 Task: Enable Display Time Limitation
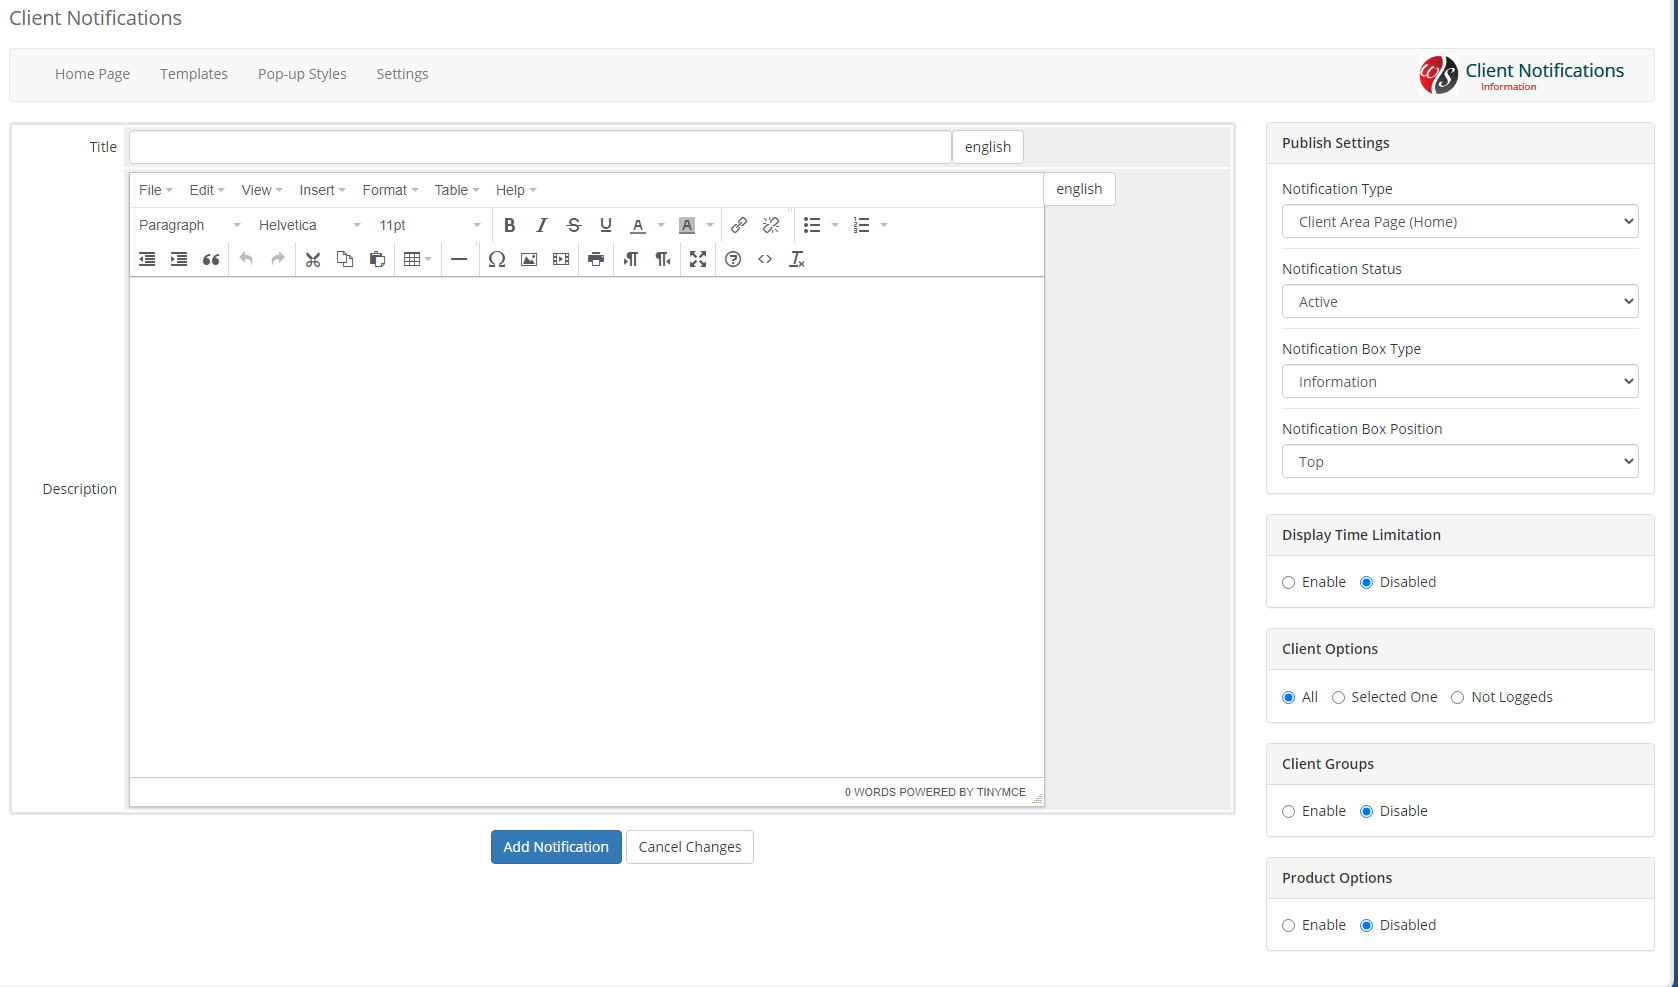coord(1289,583)
